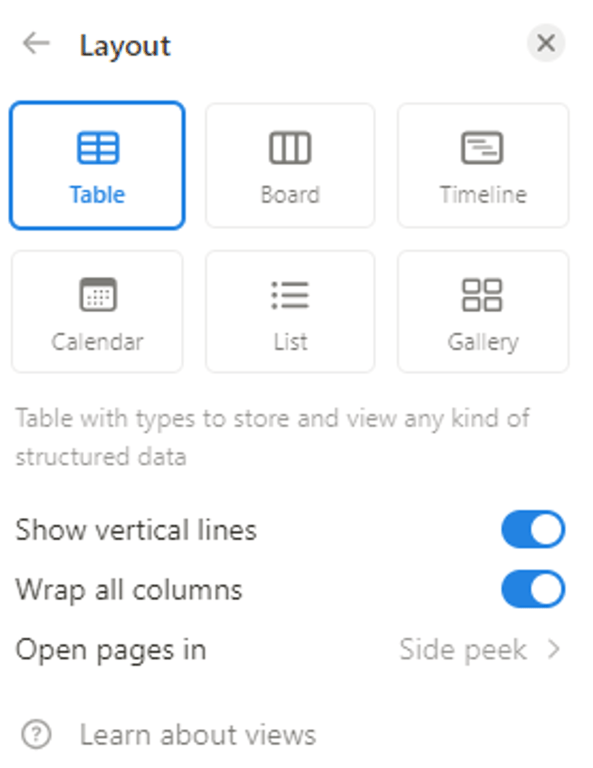Viewport: 593px width, 768px height.
Task: Click the Board label text
Action: click(290, 194)
